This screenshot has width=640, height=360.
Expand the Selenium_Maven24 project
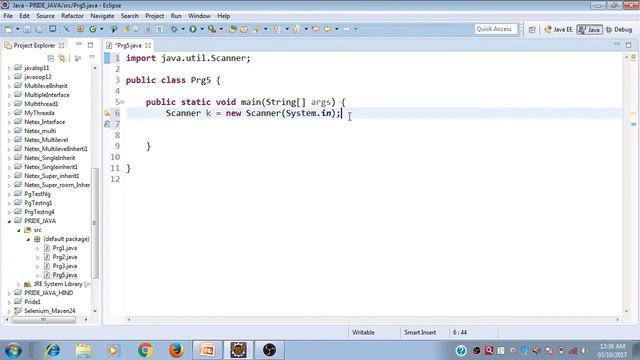click(9, 311)
